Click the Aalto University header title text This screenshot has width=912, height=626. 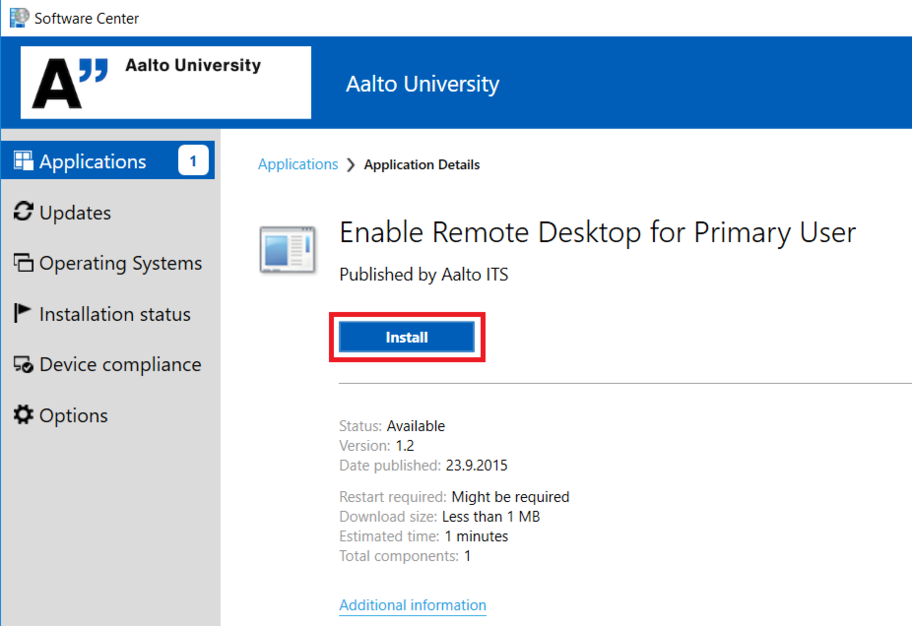422,84
